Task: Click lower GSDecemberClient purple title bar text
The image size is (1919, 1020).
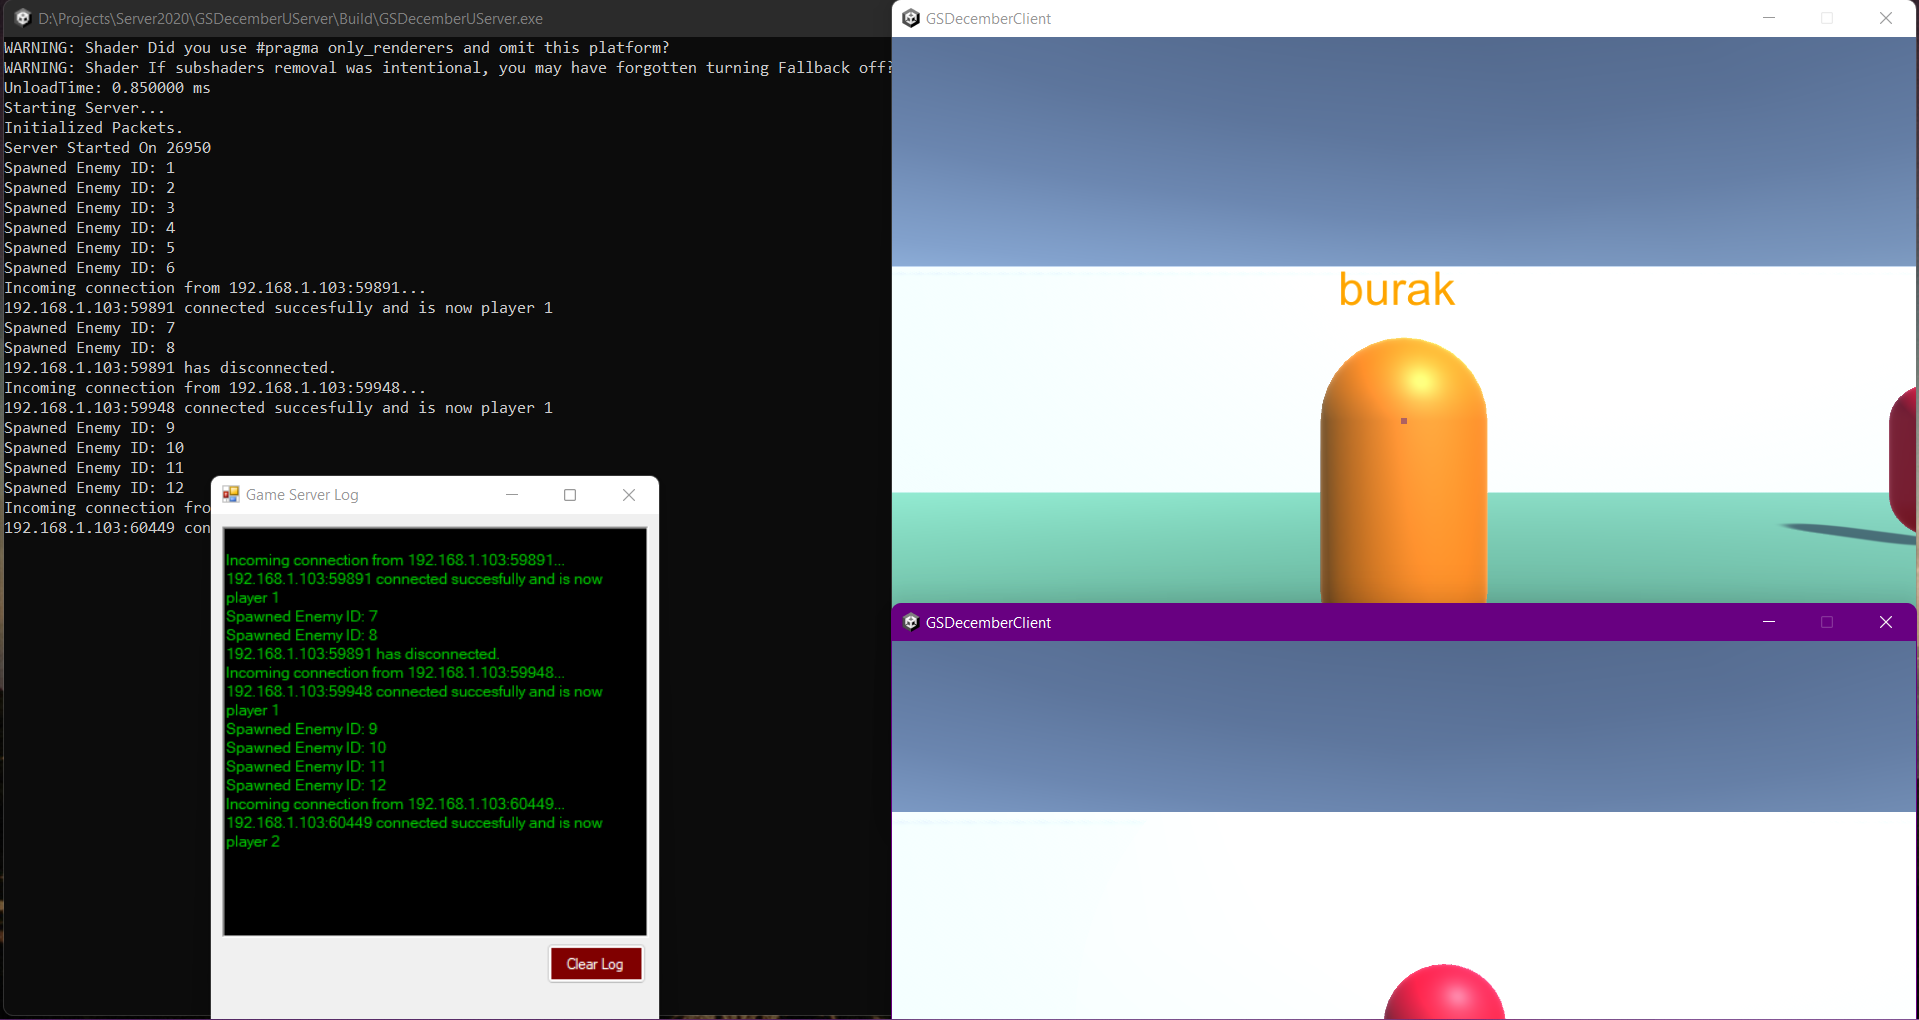Action: pyautogui.click(x=988, y=622)
